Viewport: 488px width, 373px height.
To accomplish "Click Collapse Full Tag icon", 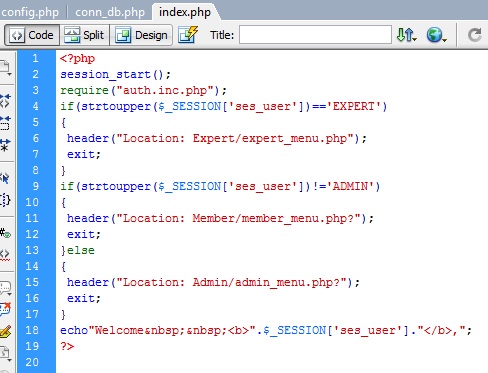I will tap(6, 100).
